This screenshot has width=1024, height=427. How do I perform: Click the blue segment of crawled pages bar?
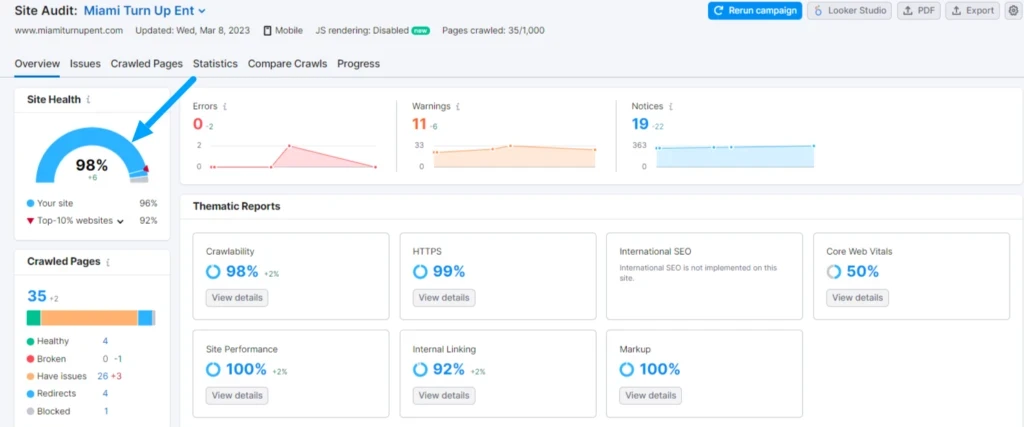[x=145, y=318]
